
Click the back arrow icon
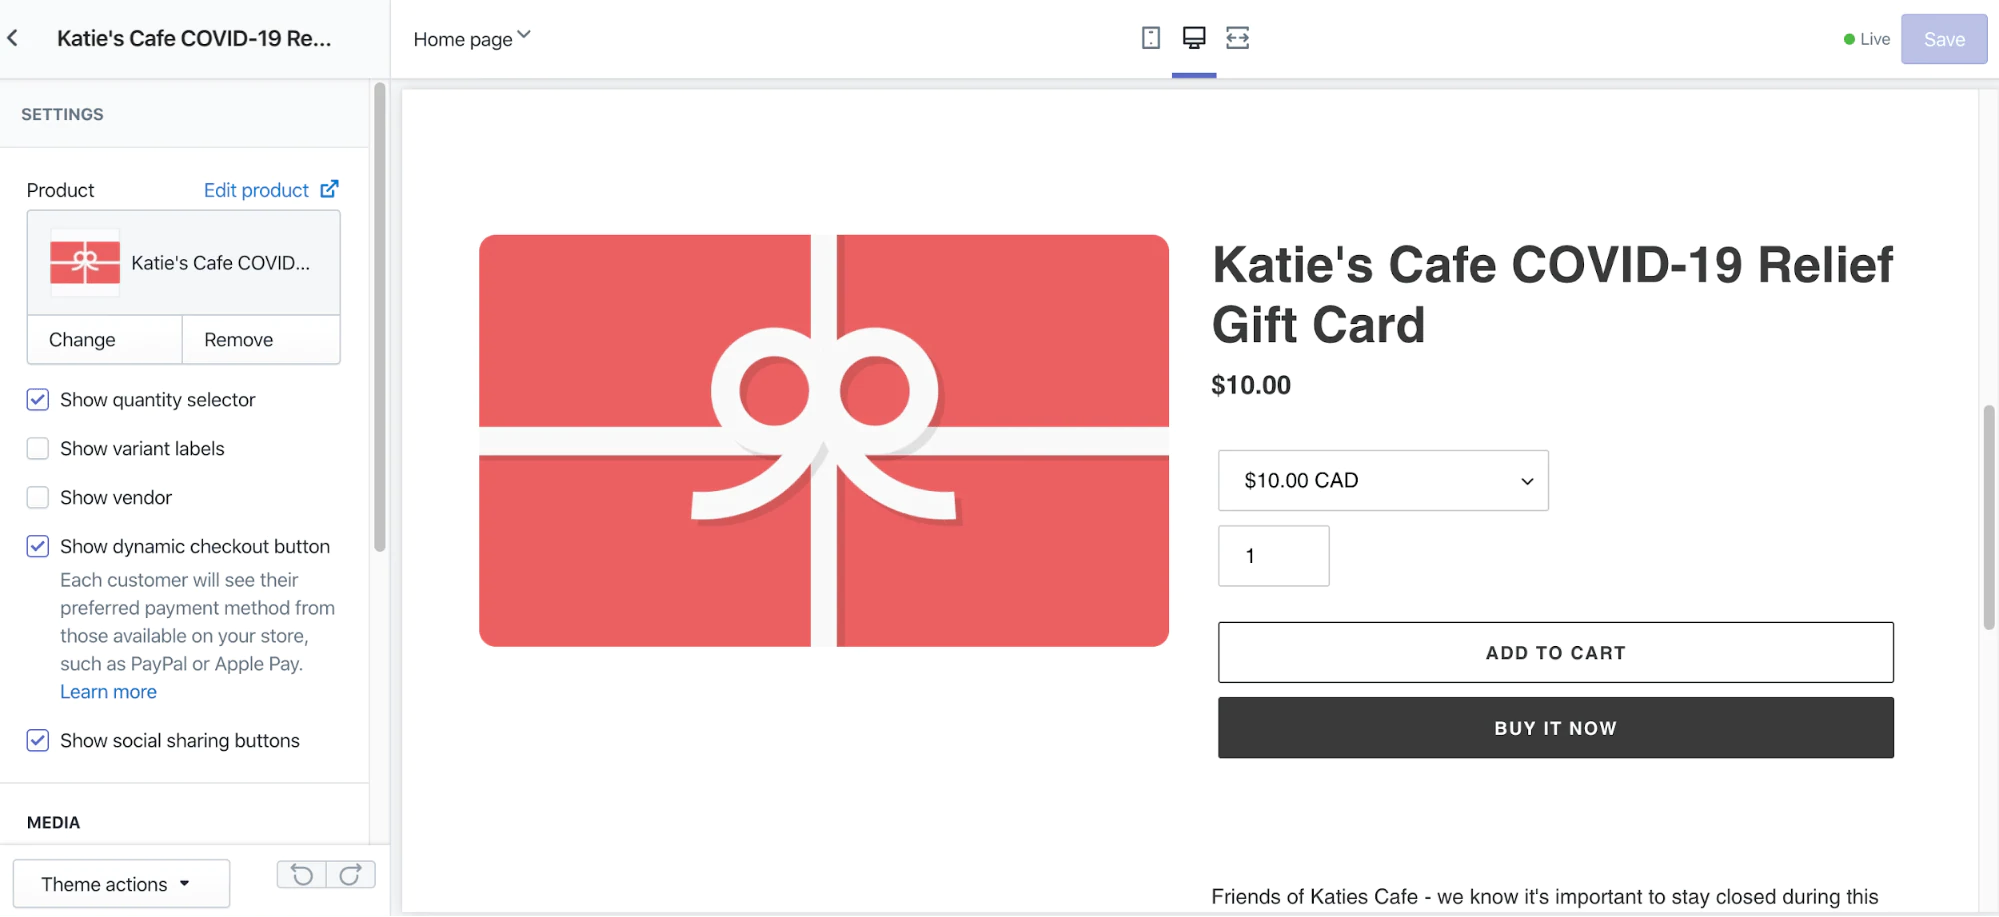click(13, 38)
